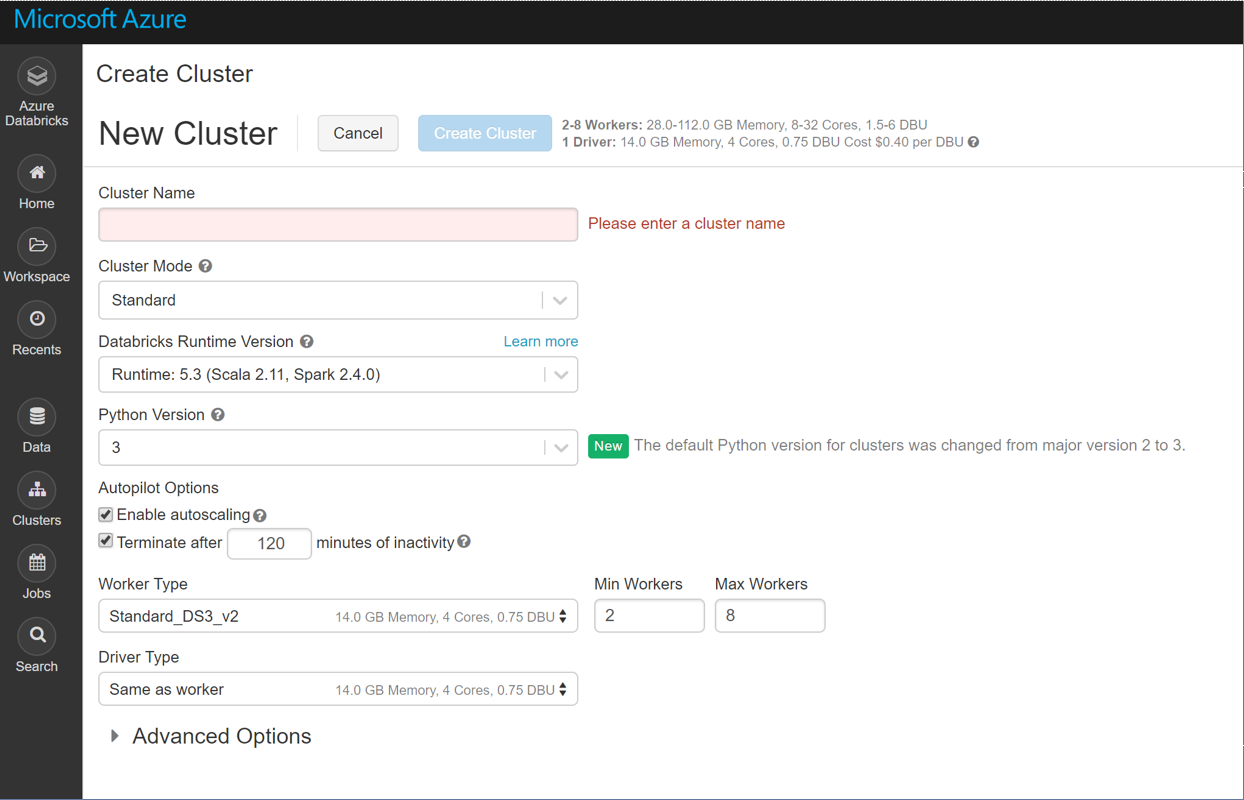
Task: Click the '2-8 Workers:' summary text
Action: click(602, 125)
